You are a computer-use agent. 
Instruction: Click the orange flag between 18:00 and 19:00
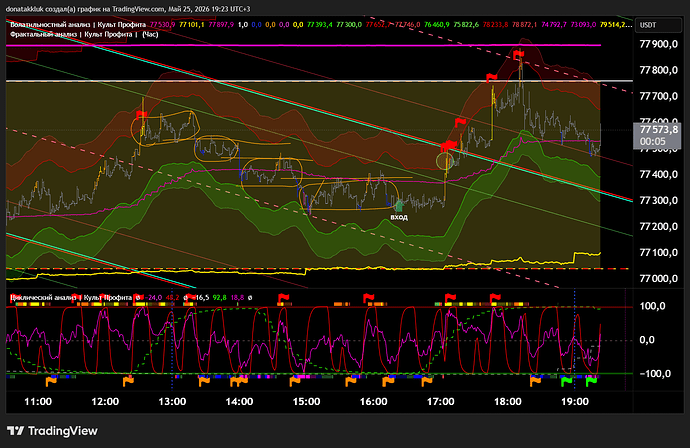(x=536, y=381)
